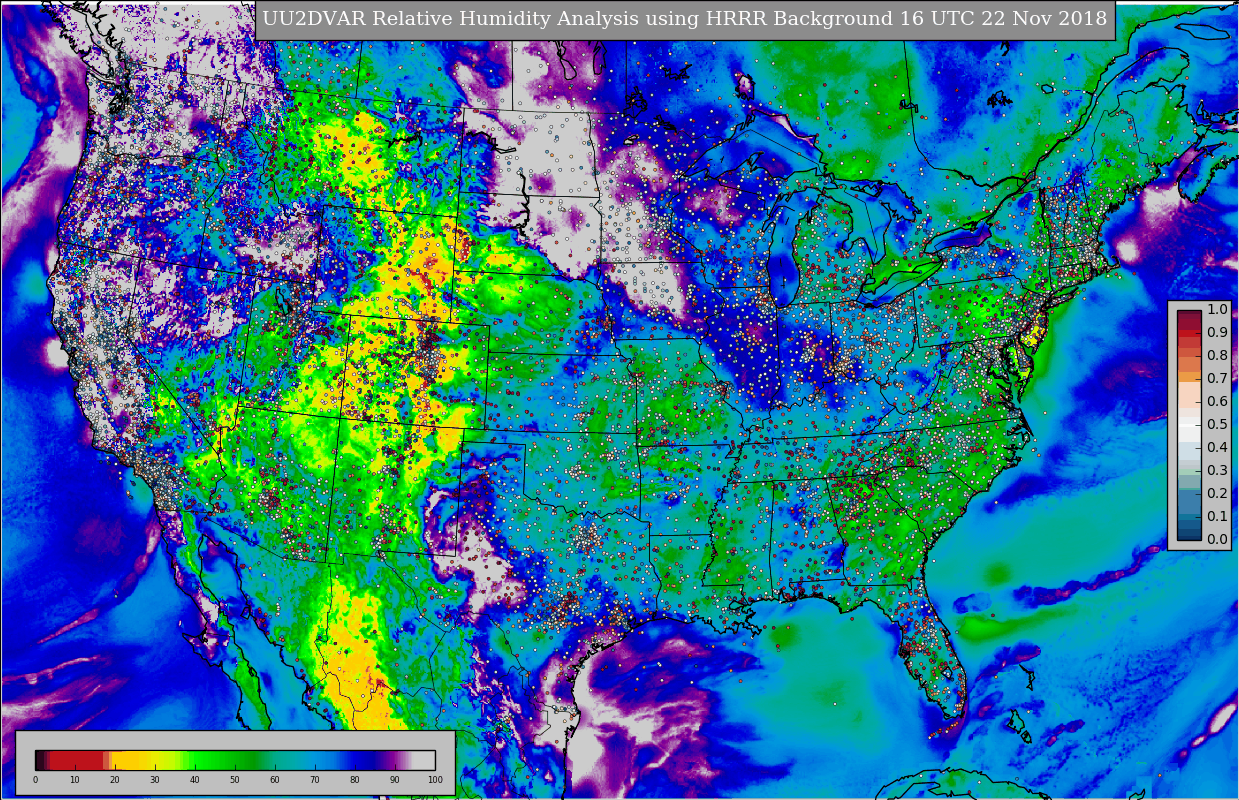The width and height of the screenshot is (1239, 800).
Task: Click the '90' tick label on humidity colorbar
Action: [395, 780]
